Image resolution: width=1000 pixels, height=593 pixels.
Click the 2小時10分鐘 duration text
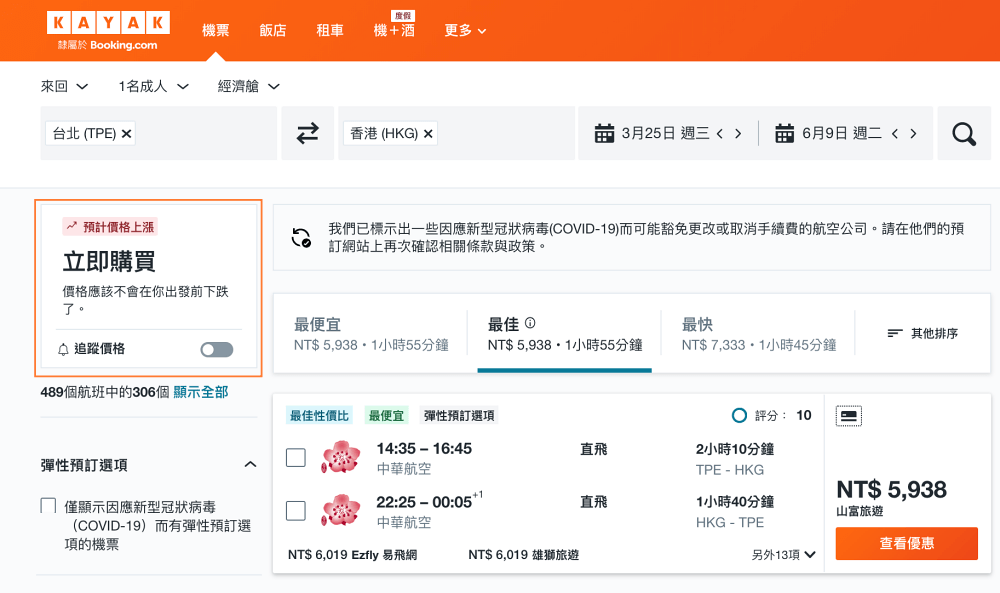click(x=735, y=449)
